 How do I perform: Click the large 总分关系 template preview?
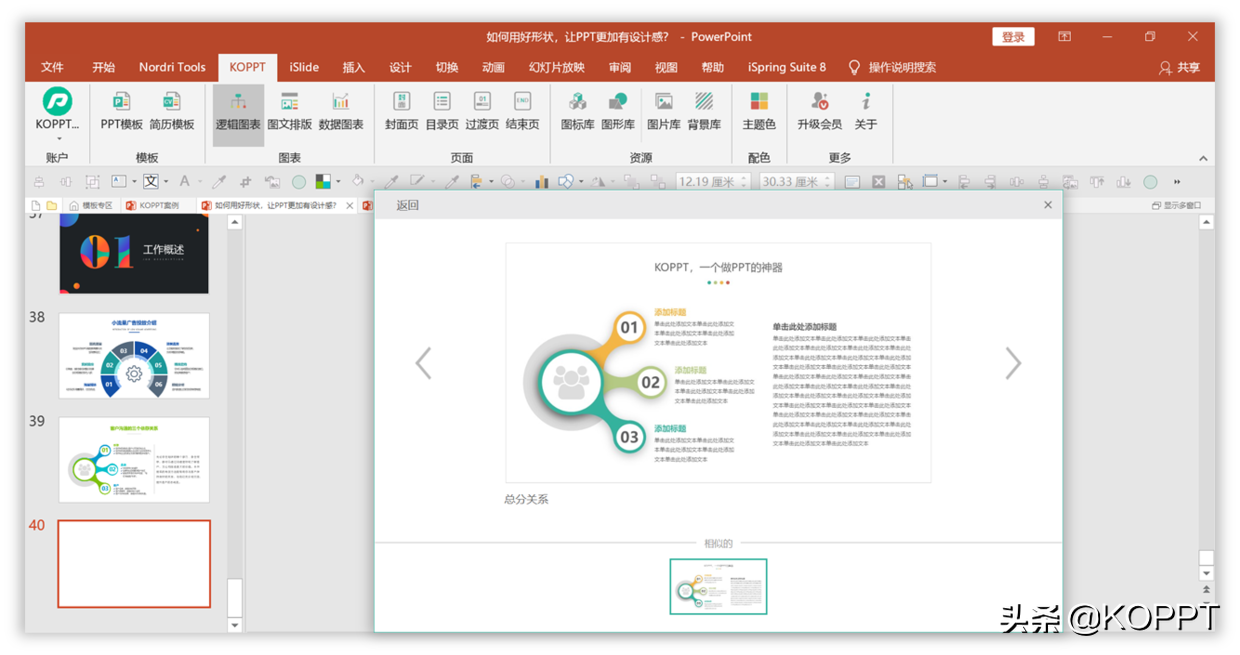point(718,363)
